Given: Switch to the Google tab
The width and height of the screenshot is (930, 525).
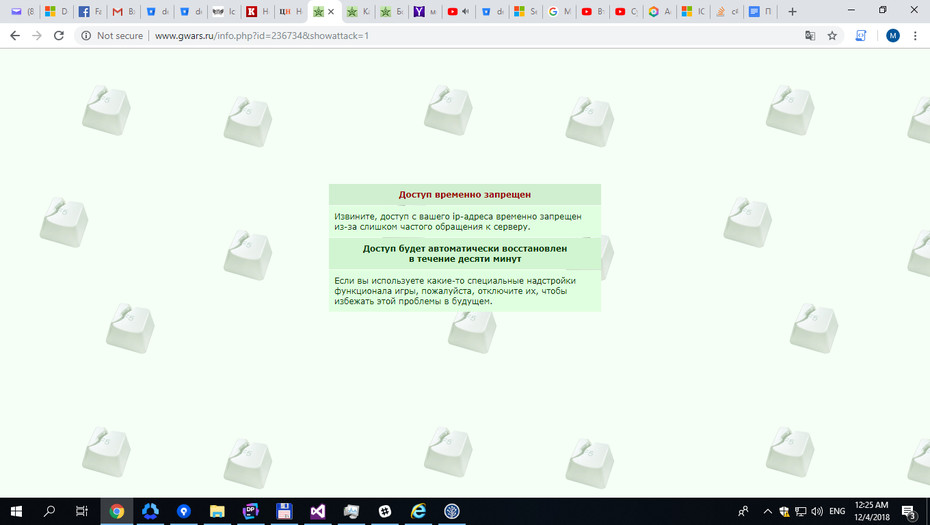Looking at the screenshot, I should (x=559, y=11).
